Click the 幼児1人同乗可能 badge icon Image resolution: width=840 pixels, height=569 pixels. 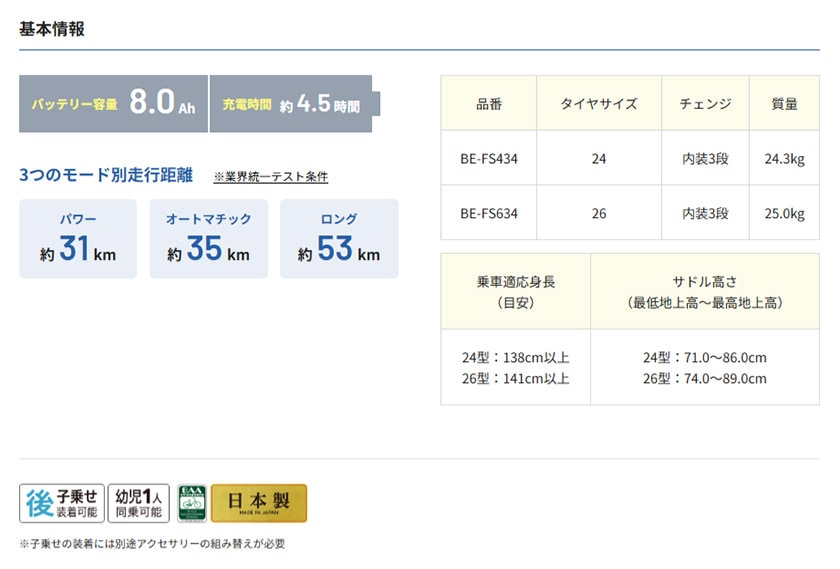pyautogui.click(x=139, y=503)
